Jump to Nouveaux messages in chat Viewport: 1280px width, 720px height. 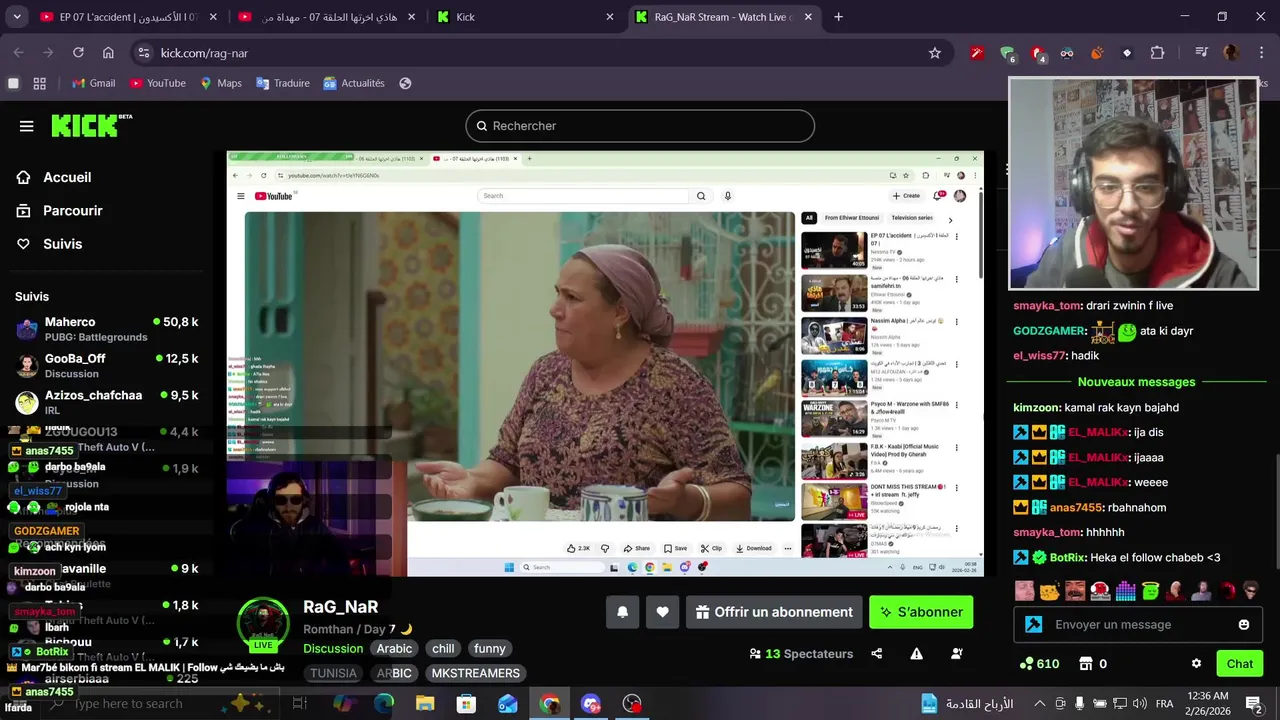[x=1136, y=382]
